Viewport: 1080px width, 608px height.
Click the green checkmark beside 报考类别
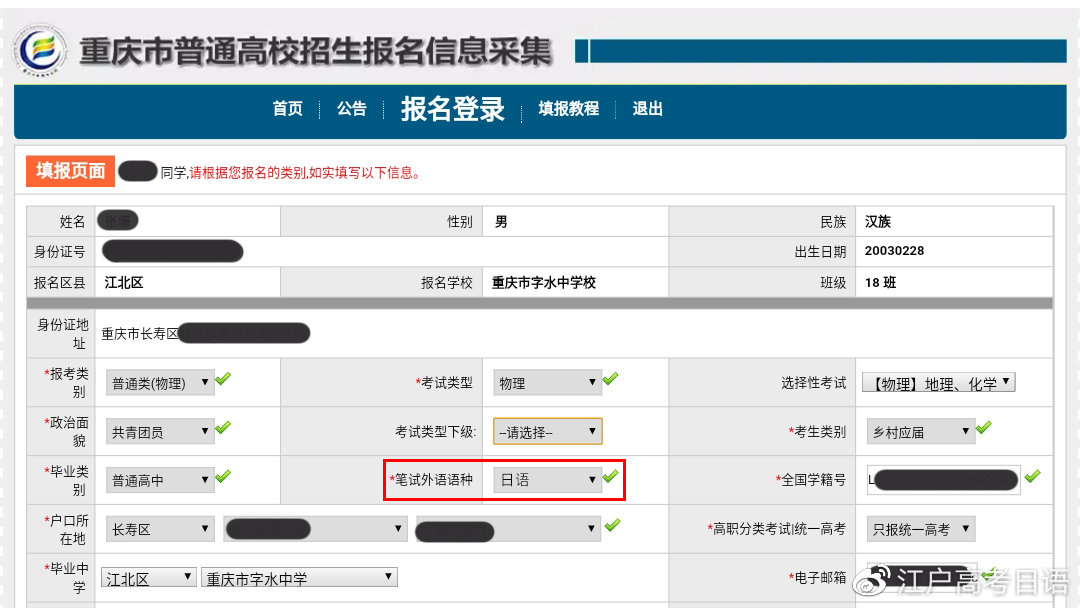(x=224, y=380)
